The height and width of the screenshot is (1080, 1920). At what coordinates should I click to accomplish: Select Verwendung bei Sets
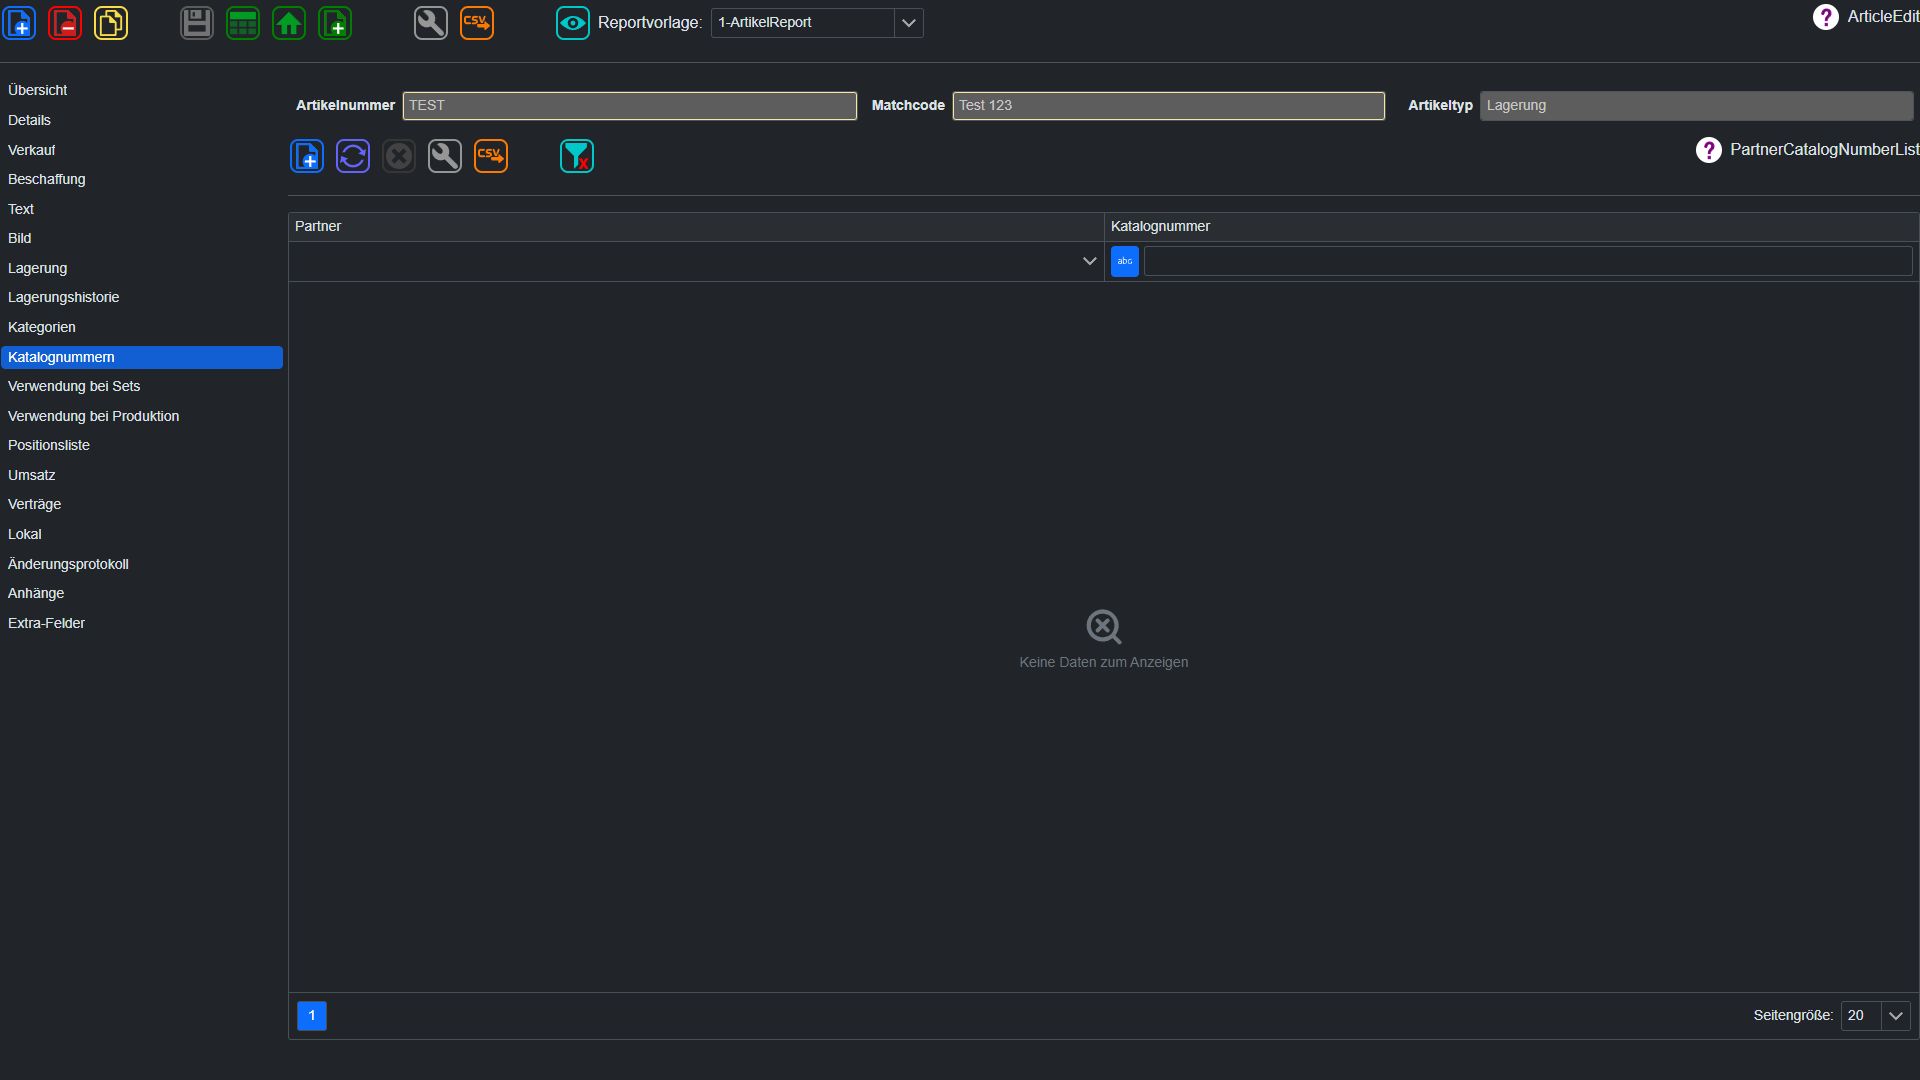point(142,386)
